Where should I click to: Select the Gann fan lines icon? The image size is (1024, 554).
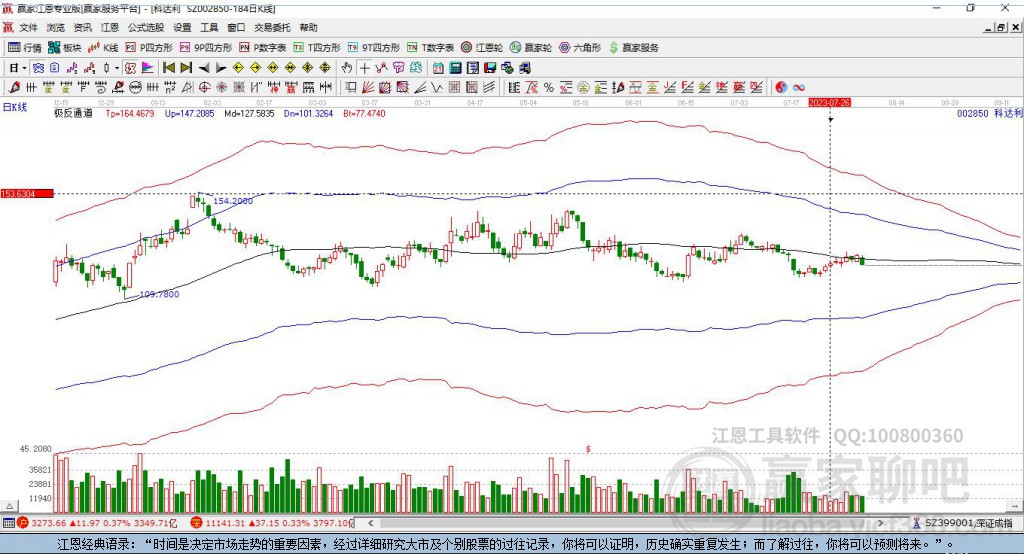coord(367,87)
